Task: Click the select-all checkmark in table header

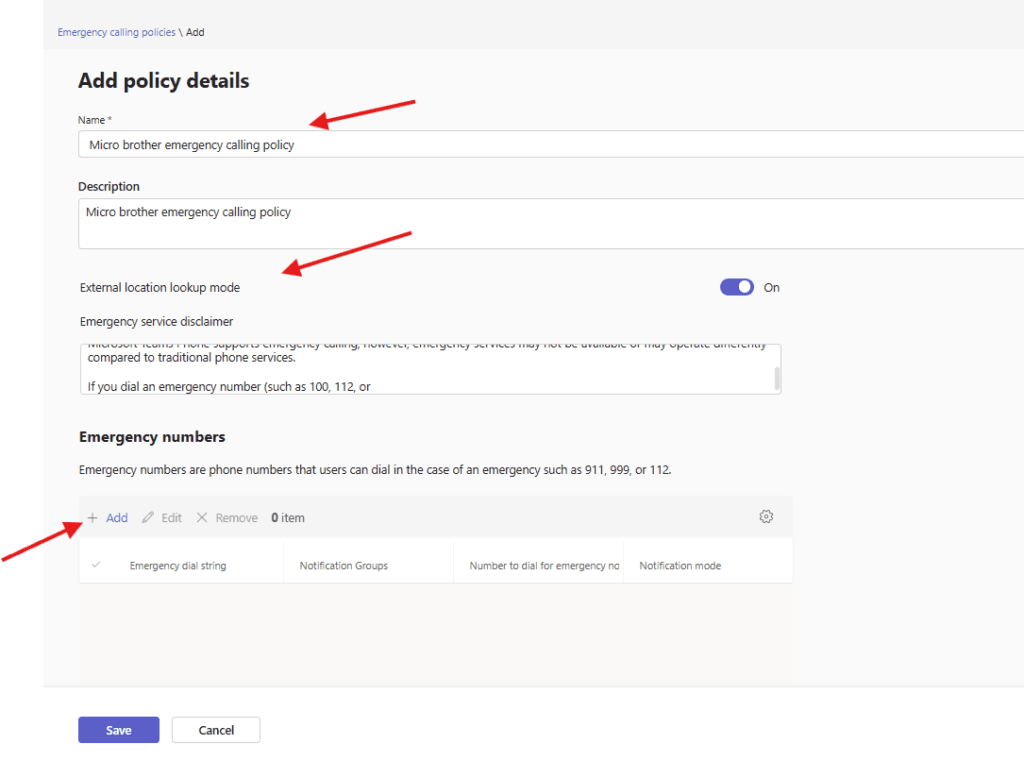Action: [x=96, y=565]
